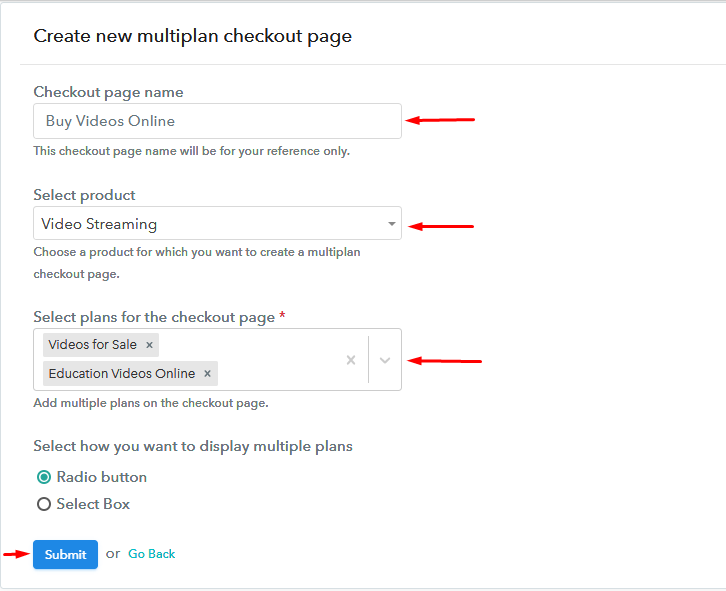Image resolution: width=726 pixels, height=591 pixels.
Task: Click the Select product label
Action: click(x=84, y=195)
